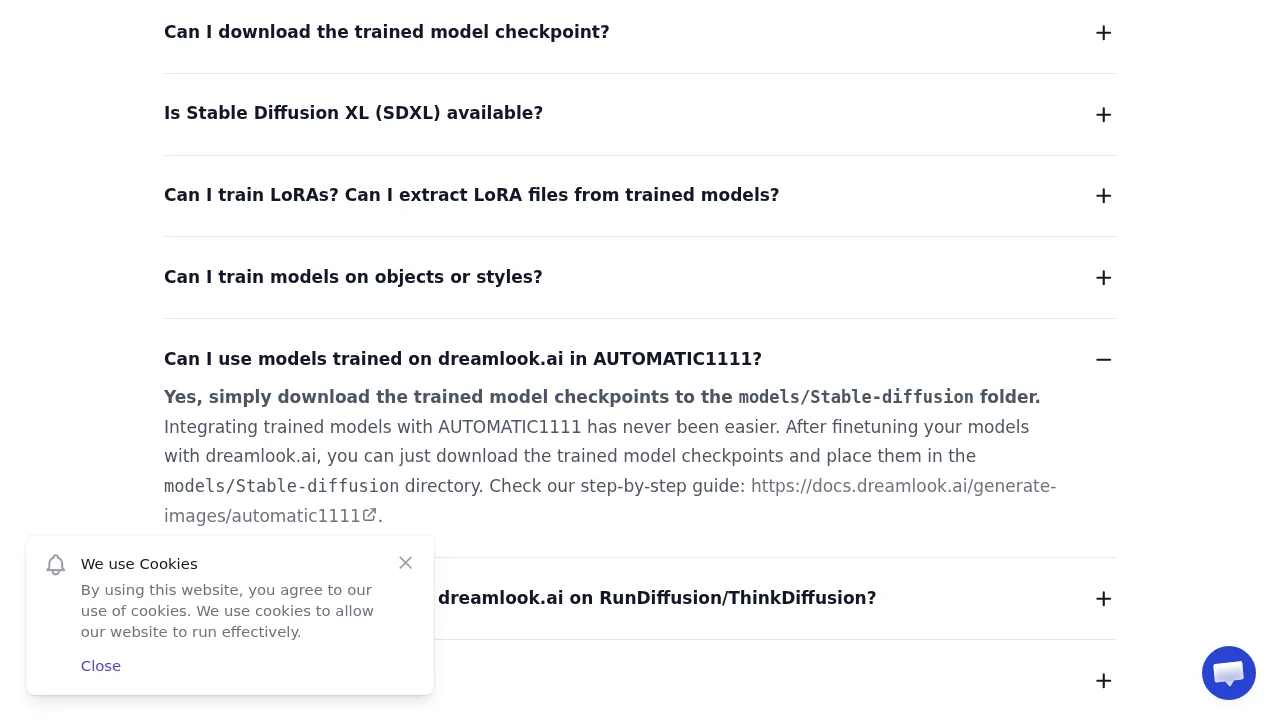Open the chat support bubble widget
Viewport: 1280px width, 720px height.
[x=1228, y=673]
